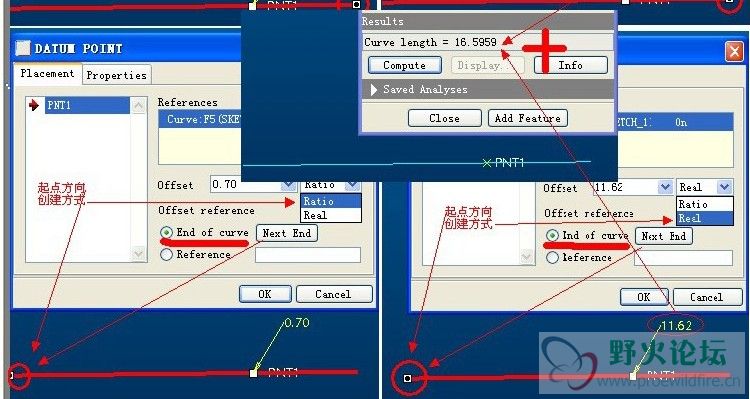750x399 pixels.
Task: Select the Placement tab
Action: [x=47, y=74]
